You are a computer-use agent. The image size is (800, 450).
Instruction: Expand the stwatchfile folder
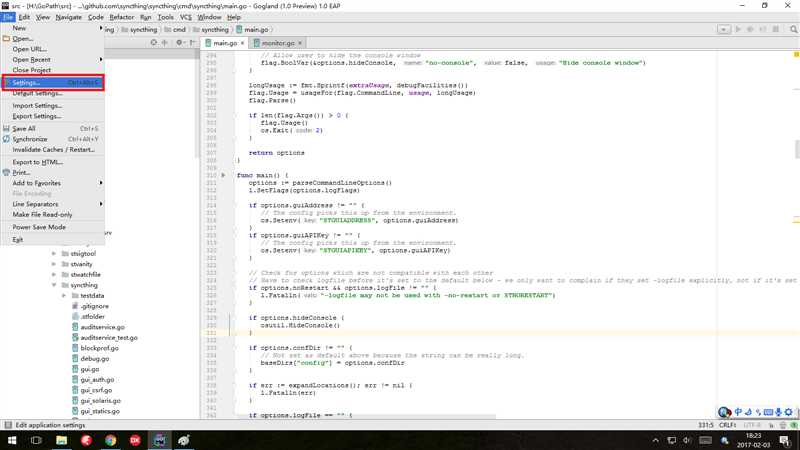54,274
